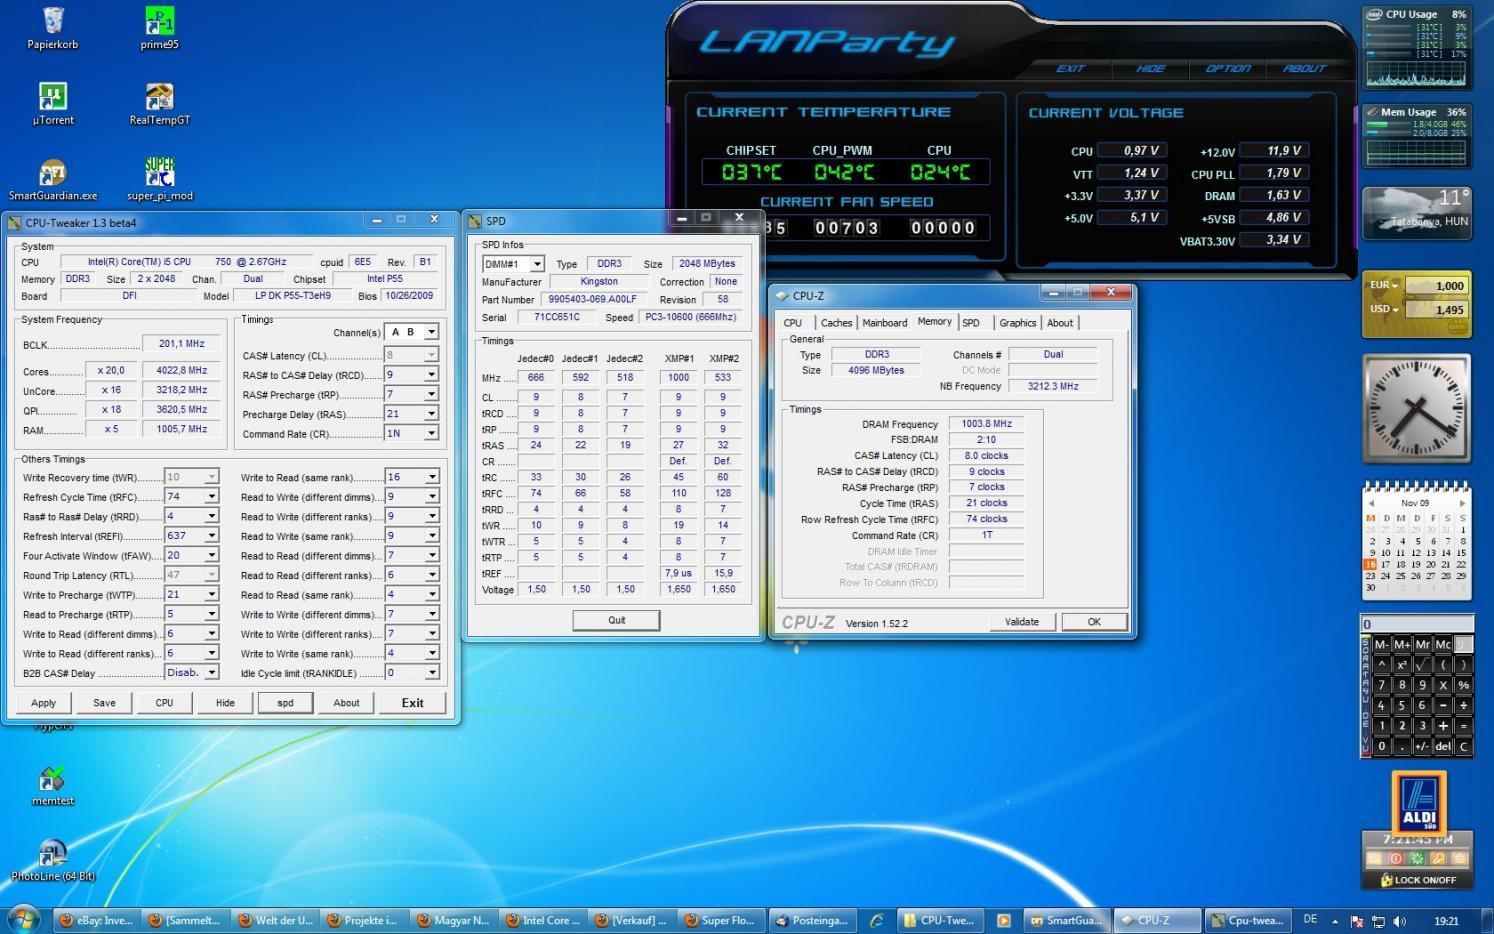
Task: Click OPTION in the LANParty menu
Action: pos(1228,69)
